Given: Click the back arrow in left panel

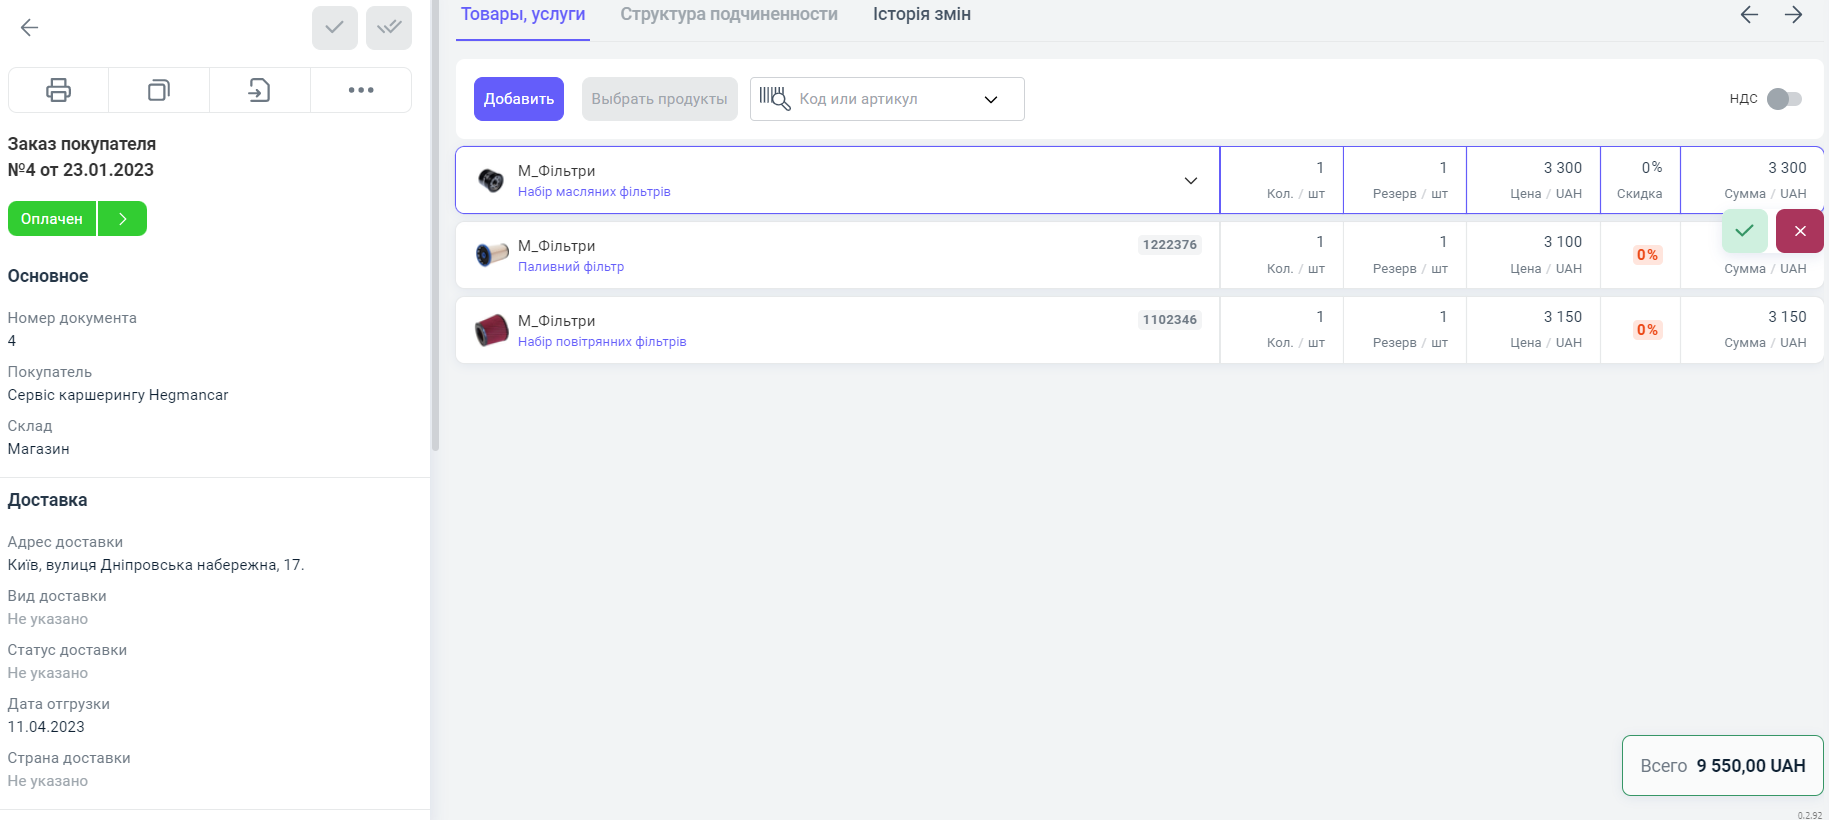Looking at the screenshot, I should point(30,28).
